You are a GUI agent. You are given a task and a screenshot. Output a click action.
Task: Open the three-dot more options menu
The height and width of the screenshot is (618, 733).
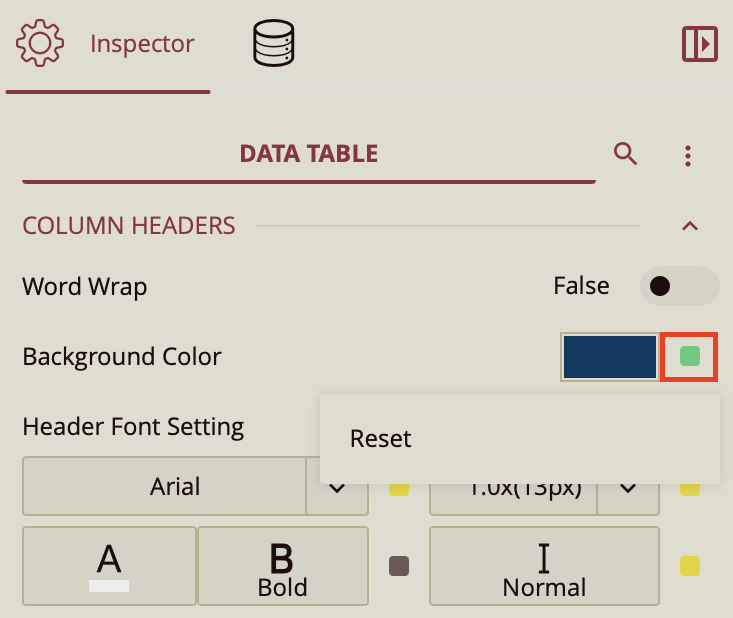coord(688,156)
